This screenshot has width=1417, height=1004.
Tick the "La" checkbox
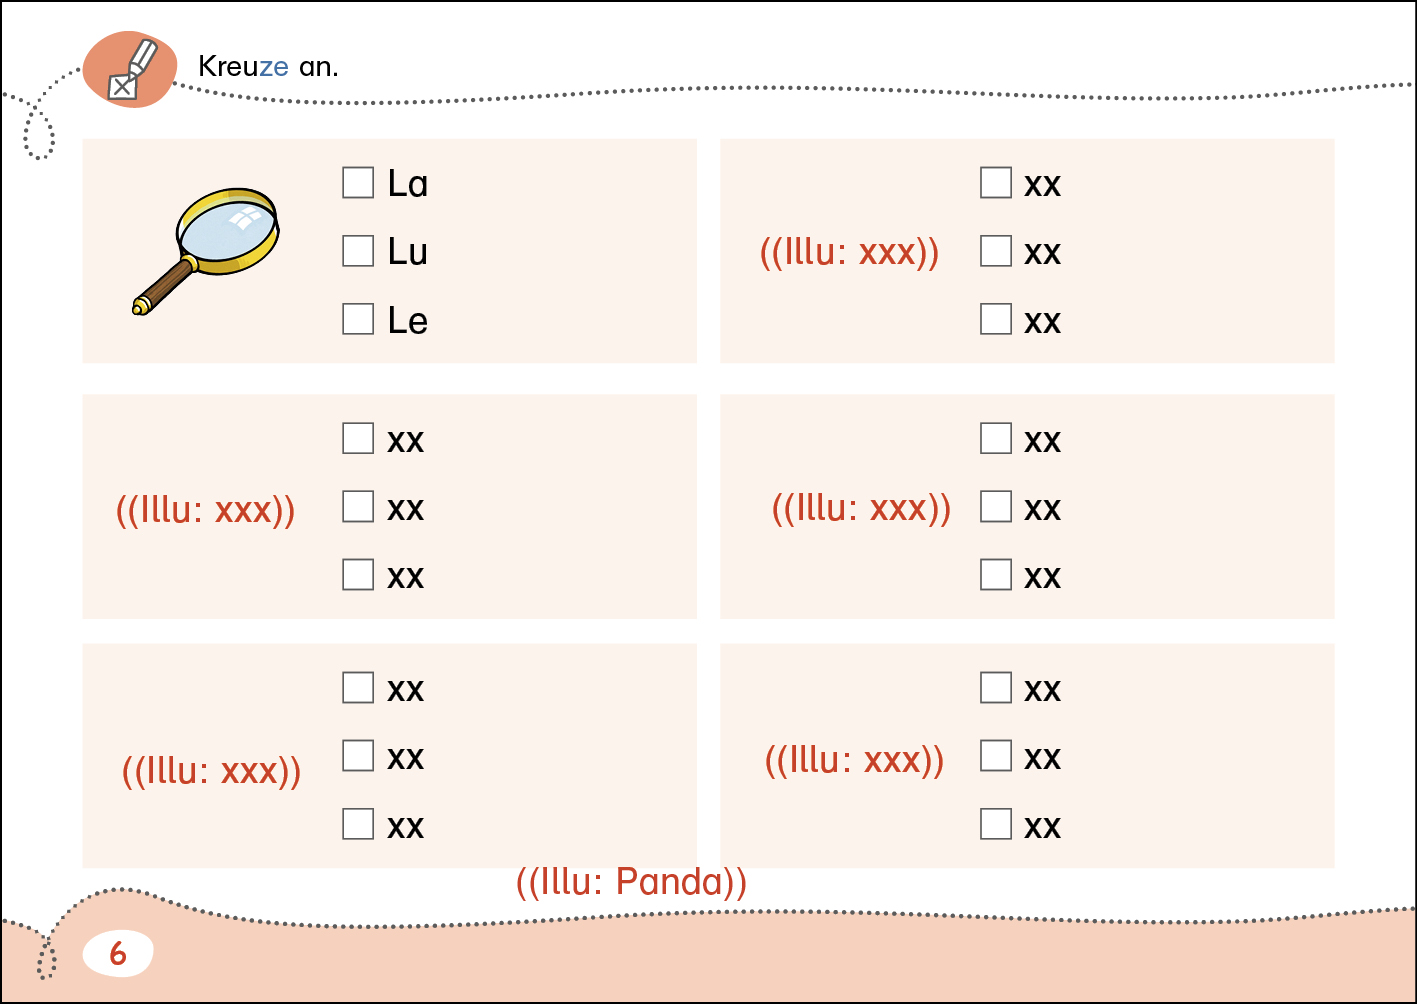(358, 183)
